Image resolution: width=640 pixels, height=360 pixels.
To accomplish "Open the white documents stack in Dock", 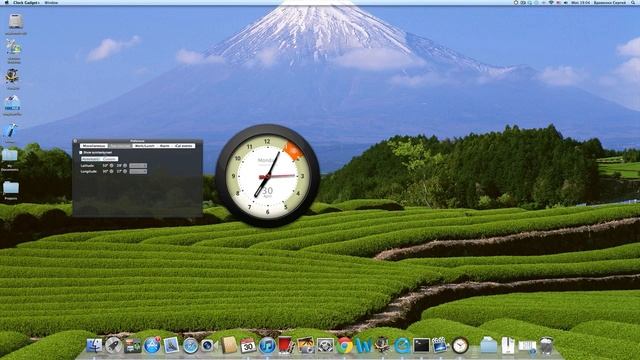I will [508, 345].
